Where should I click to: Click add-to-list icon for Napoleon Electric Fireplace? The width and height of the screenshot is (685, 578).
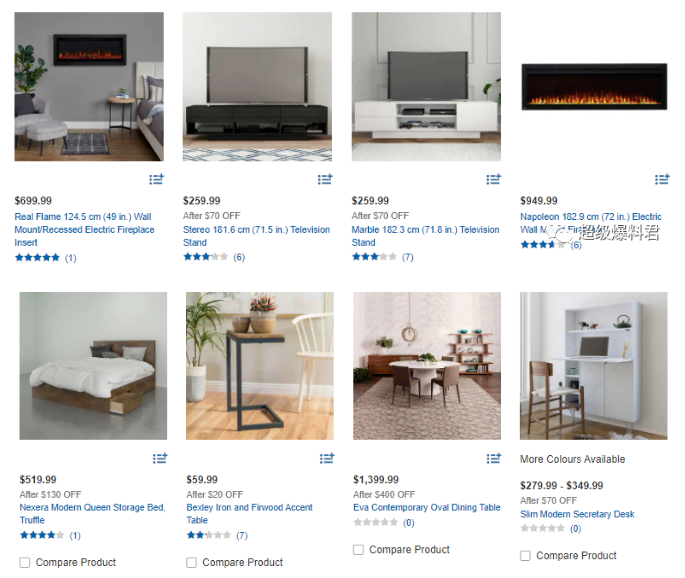coord(662,179)
